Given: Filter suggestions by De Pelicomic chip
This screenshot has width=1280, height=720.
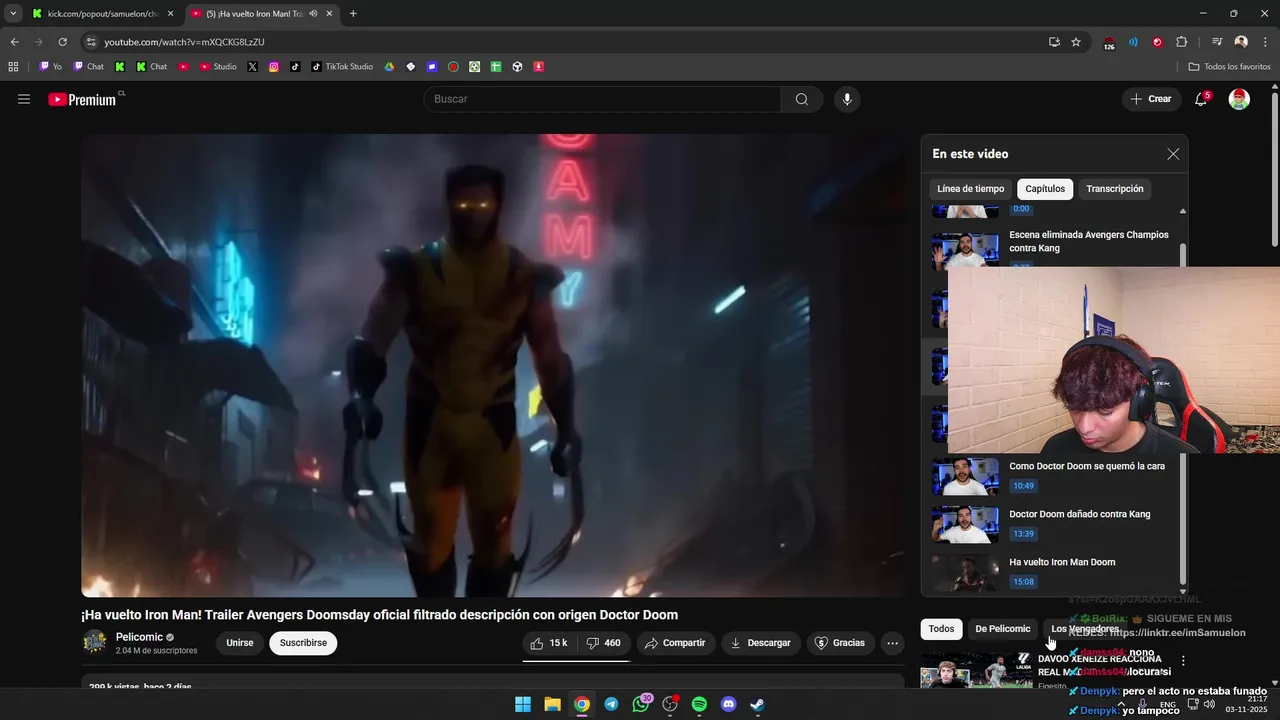Looking at the screenshot, I should (x=1003, y=629).
